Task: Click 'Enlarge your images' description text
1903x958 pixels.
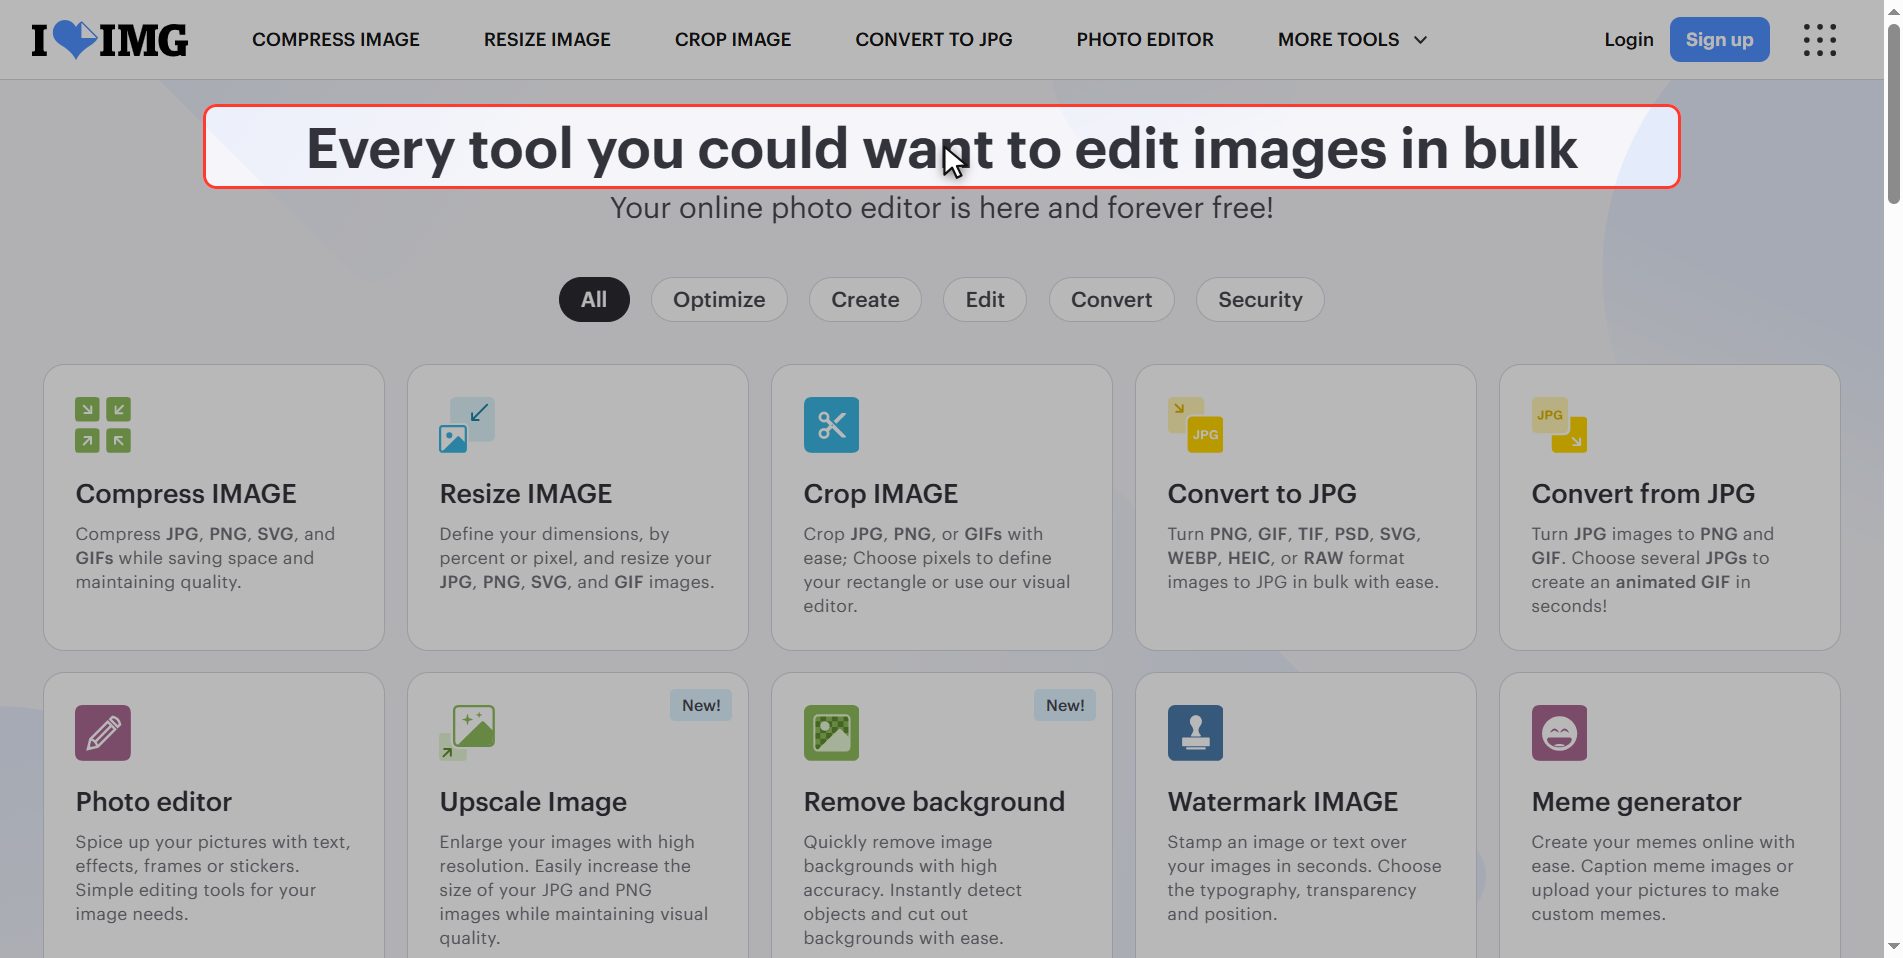Action: [x=574, y=890]
